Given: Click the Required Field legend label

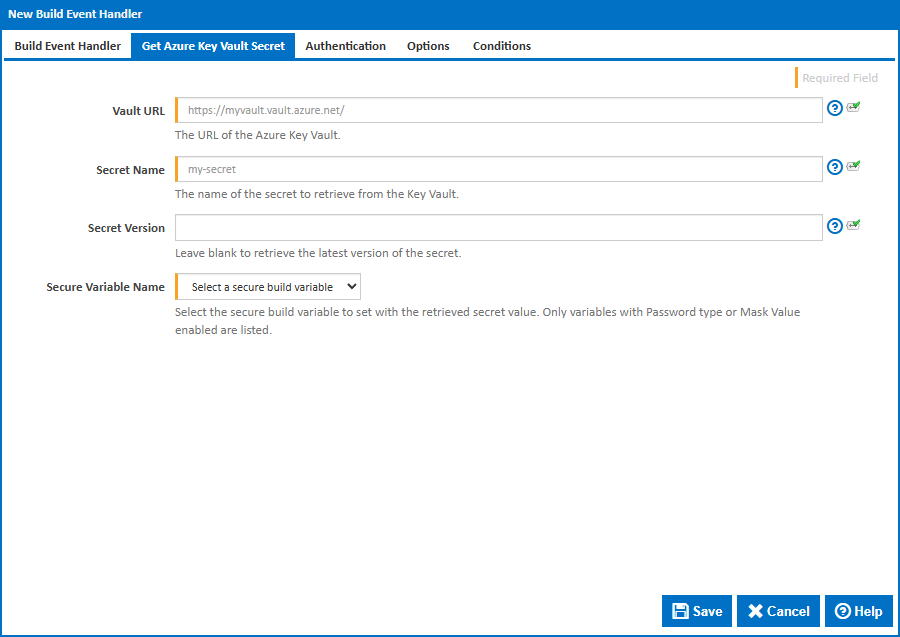Looking at the screenshot, I should pos(839,78).
